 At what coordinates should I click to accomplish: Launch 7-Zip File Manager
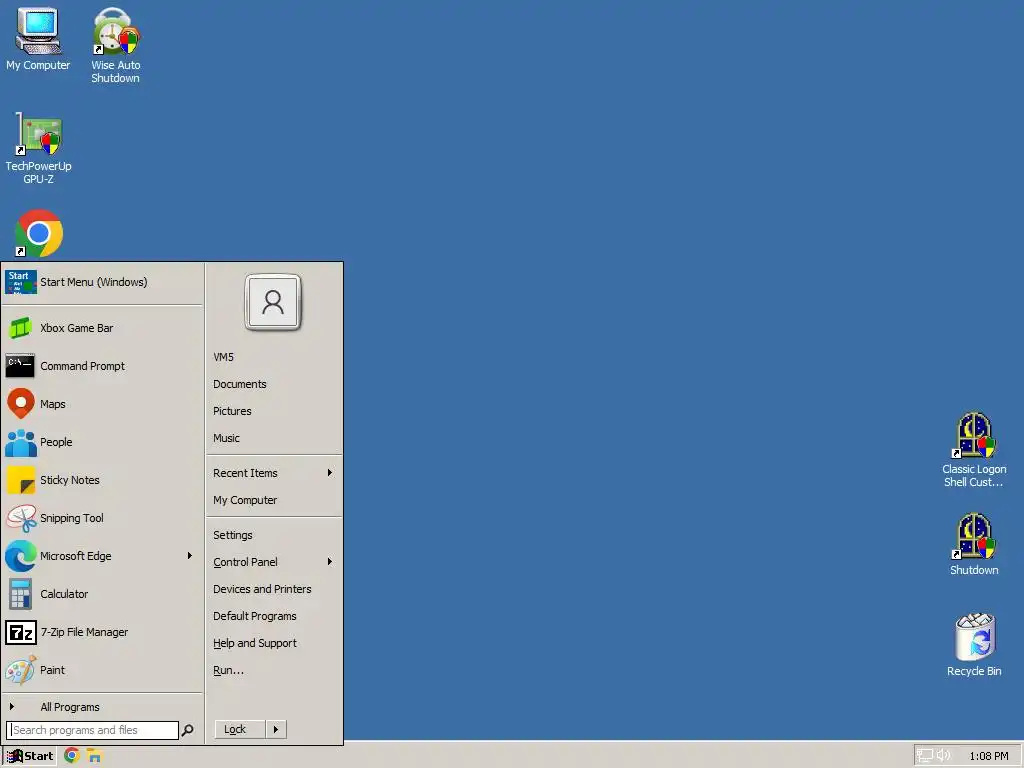tap(103, 632)
